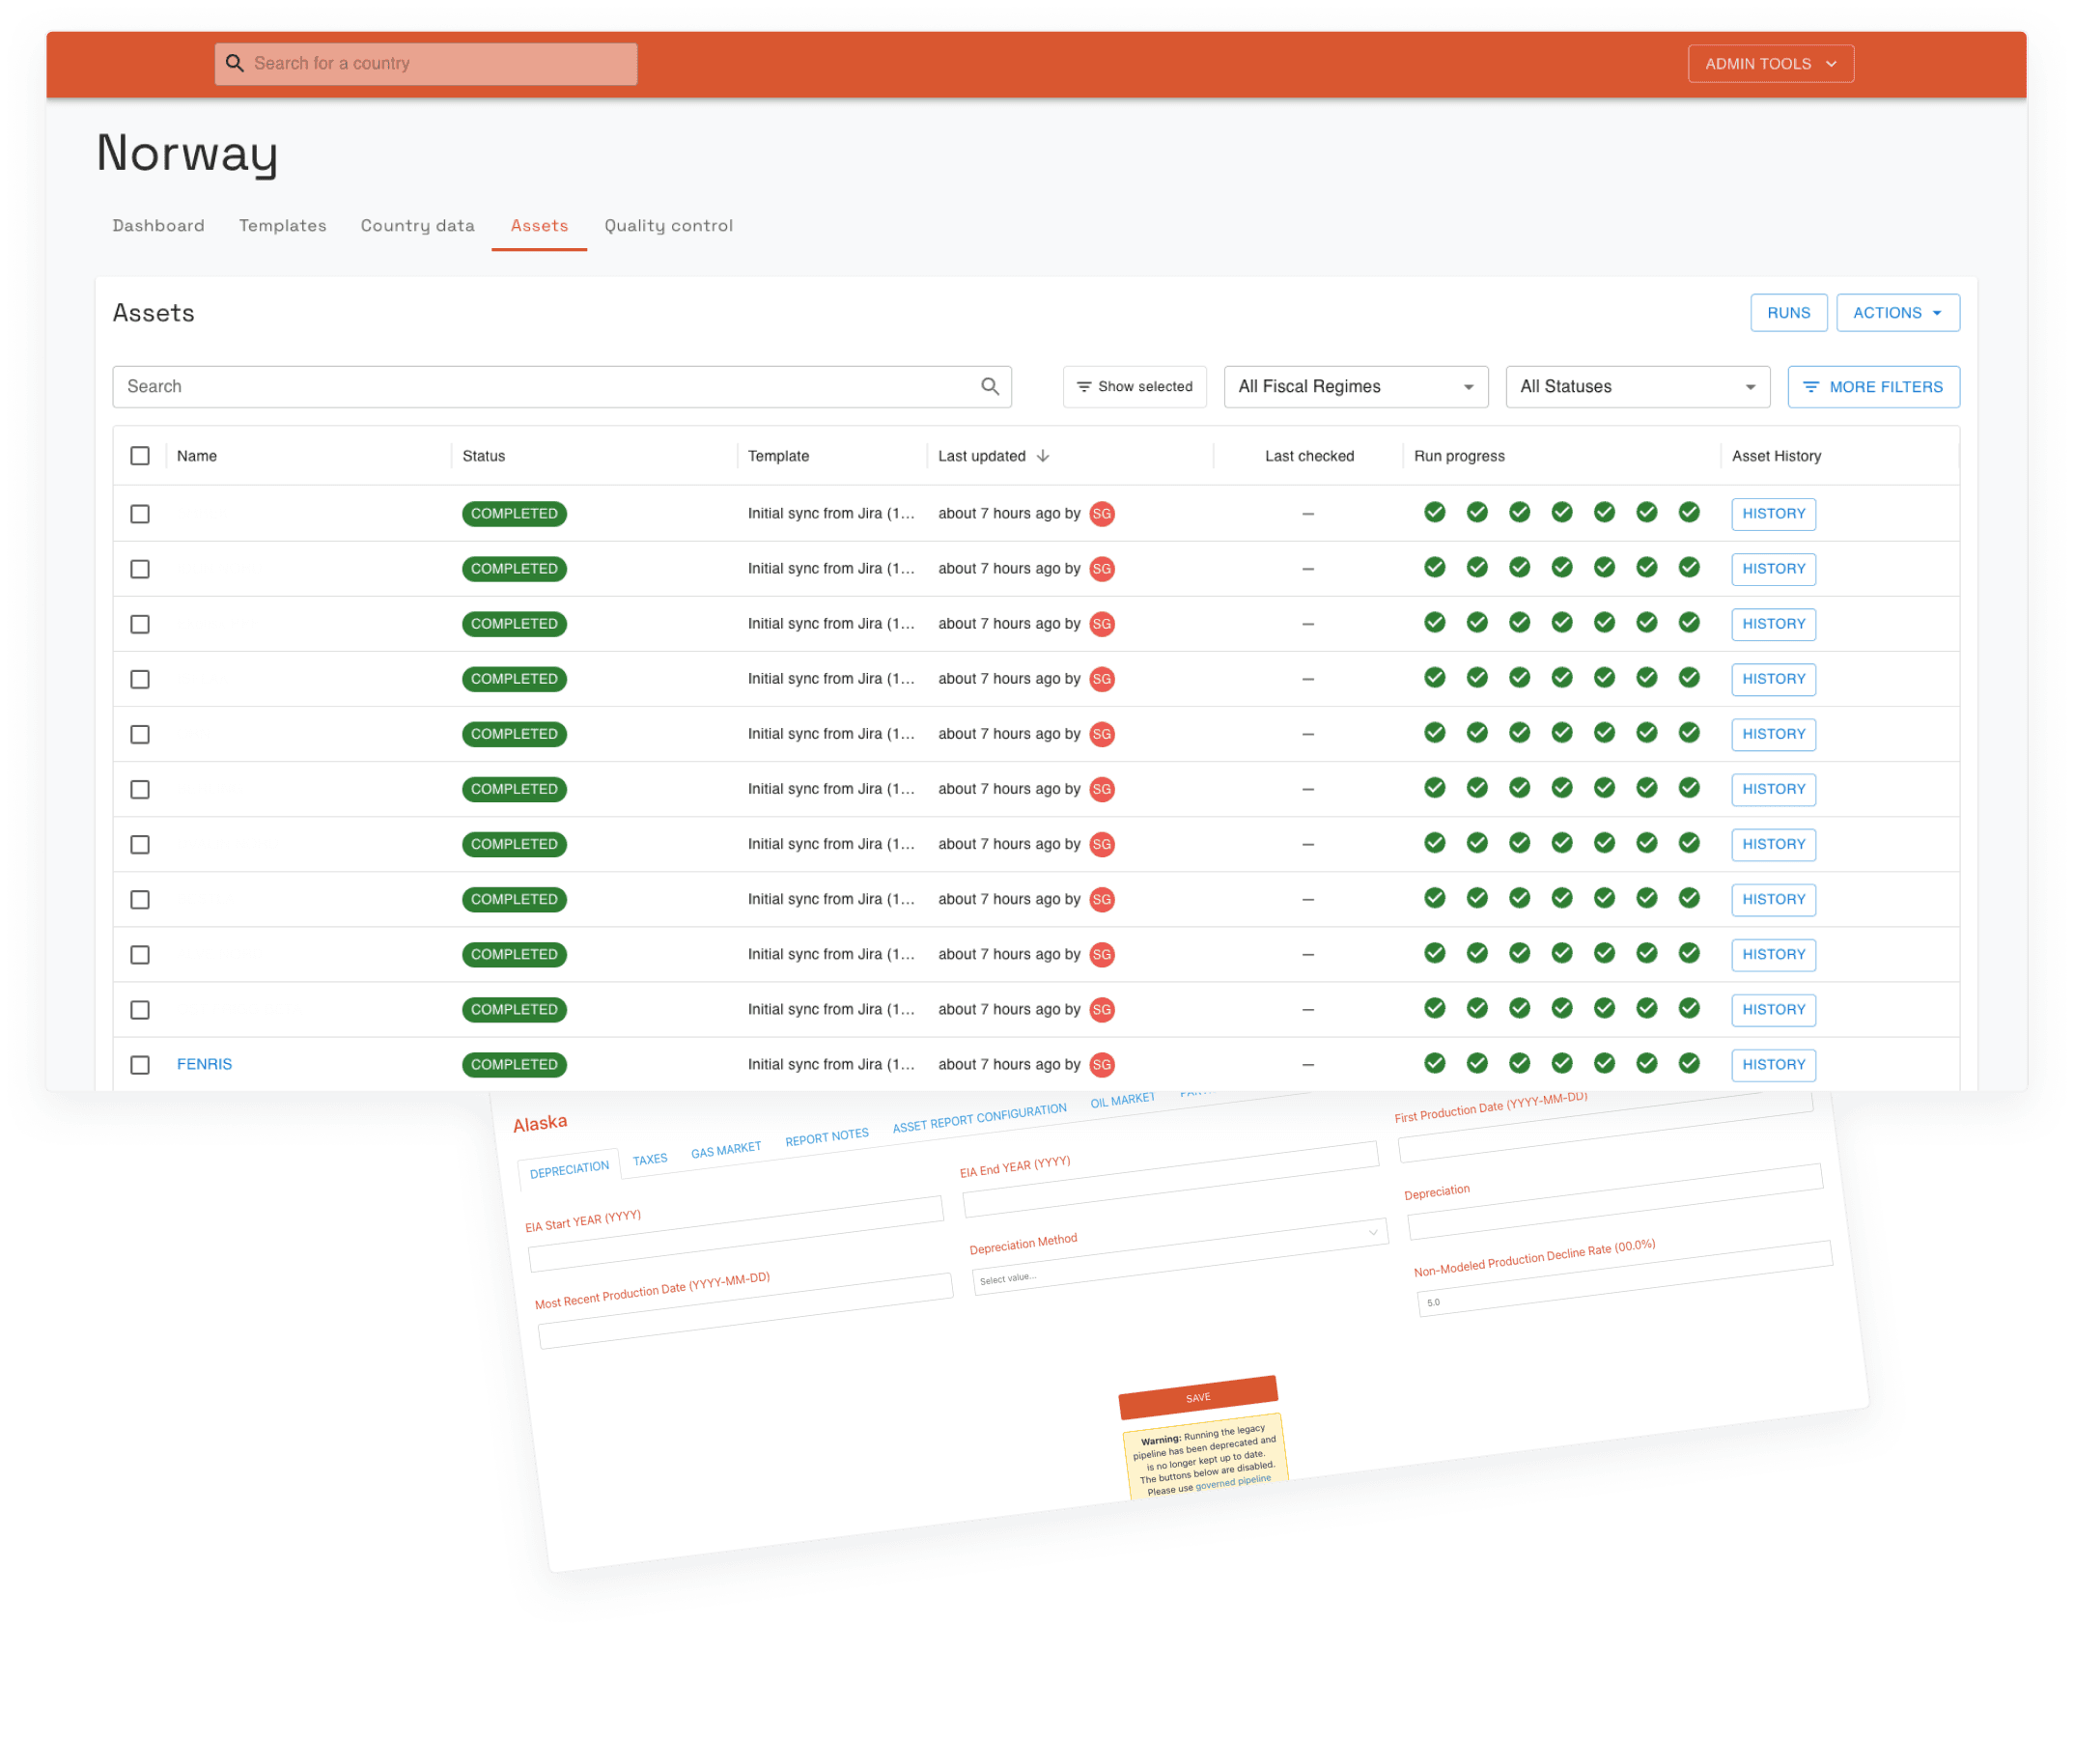
Task: Open the ADMIN TOOLS menu
Action: pyautogui.click(x=1771, y=64)
